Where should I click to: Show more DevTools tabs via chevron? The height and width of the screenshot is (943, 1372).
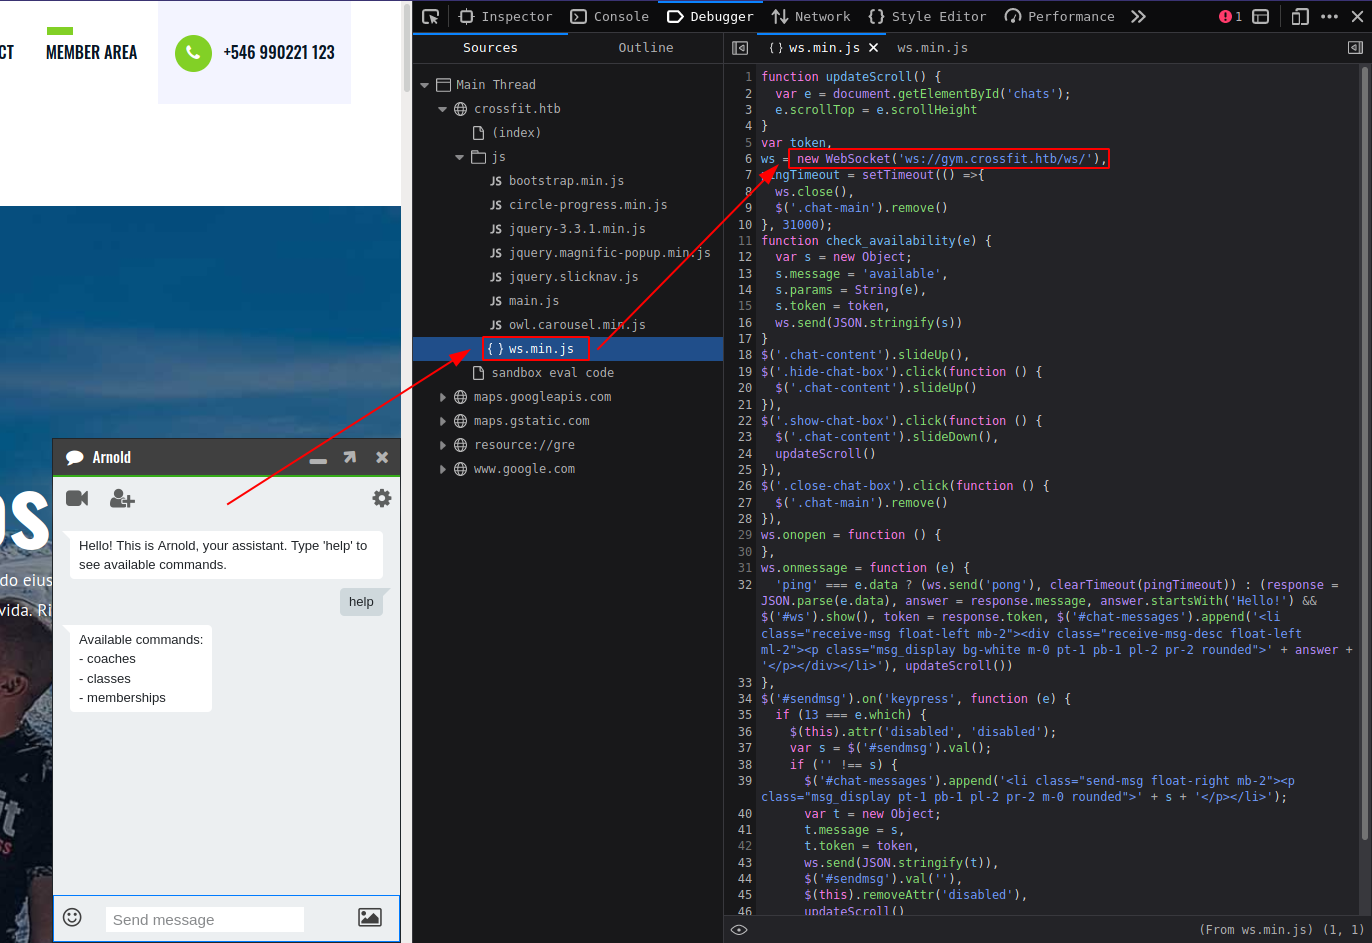(x=1138, y=17)
